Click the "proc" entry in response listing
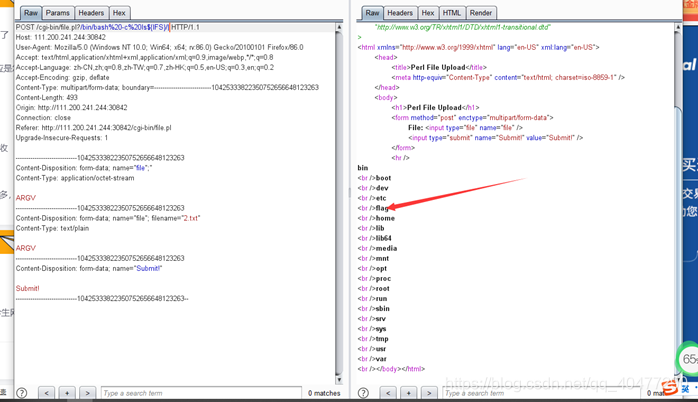Image resolution: width=698 pixels, height=402 pixels. 383,279
